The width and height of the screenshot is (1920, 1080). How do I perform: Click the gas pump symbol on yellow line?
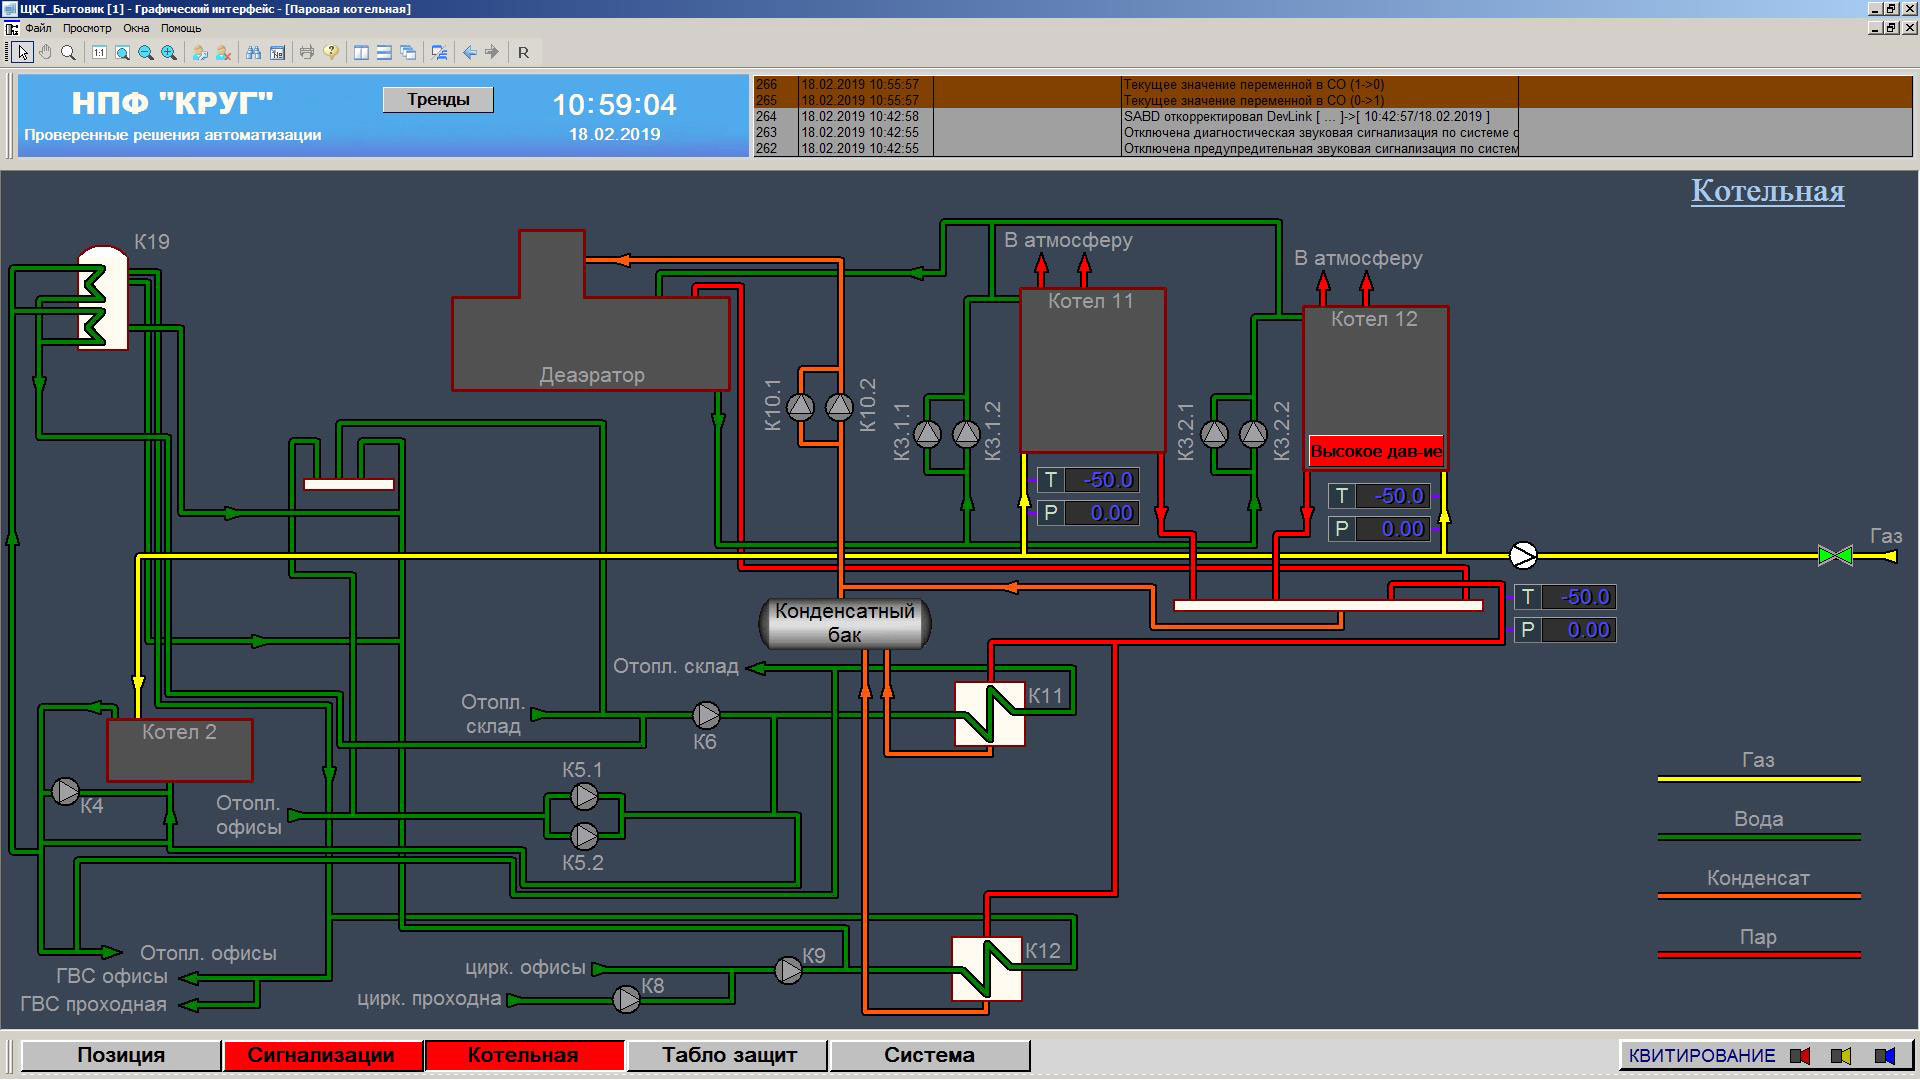pyautogui.click(x=1523, y=555)
